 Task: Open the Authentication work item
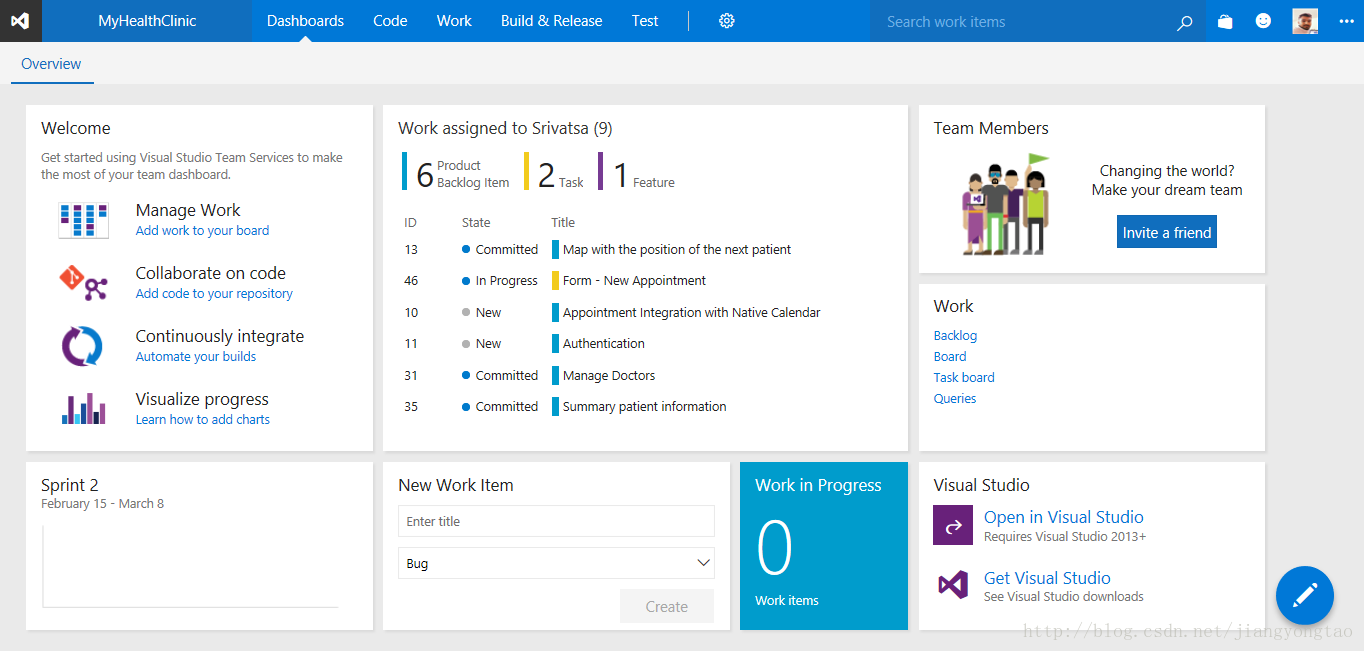click(604, 344)
